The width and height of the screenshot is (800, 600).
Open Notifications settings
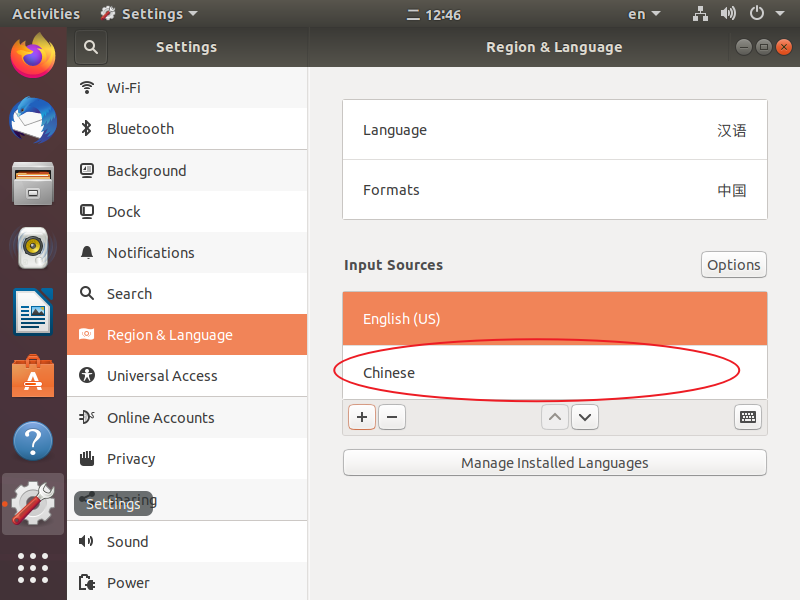coord(187,253)
